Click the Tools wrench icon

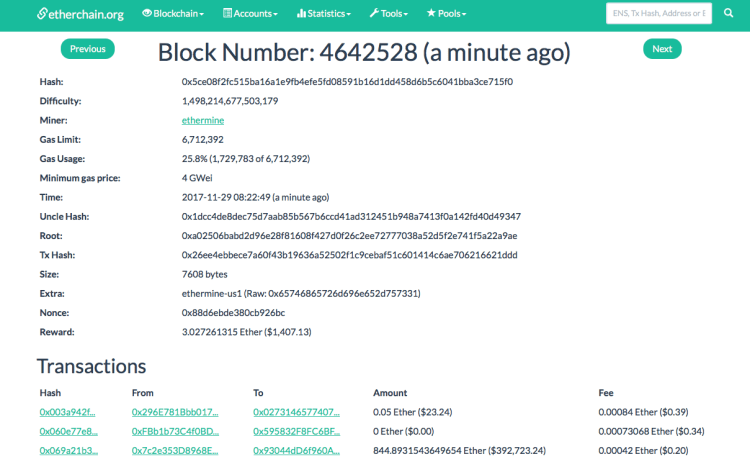(x=374, y=13)
